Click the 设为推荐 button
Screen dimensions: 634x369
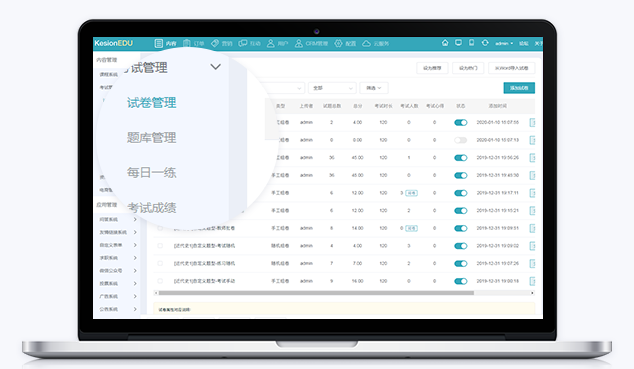tap(432, 68)
